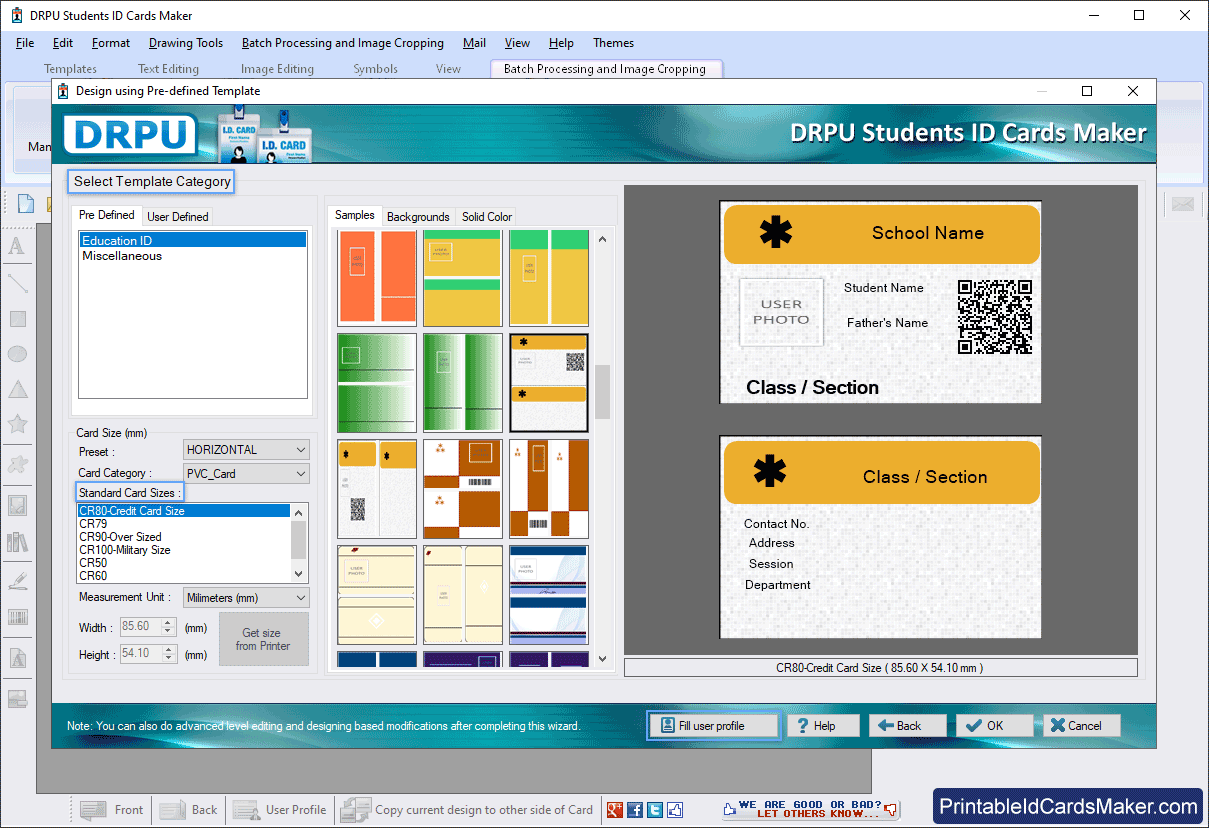This screenshot has width=1209, height=828.
Task: Select the Barcode tool
Action: coord(17,617)
